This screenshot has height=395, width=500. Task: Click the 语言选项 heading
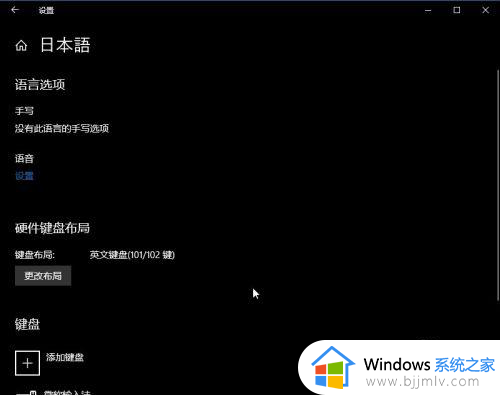click(40, 84)
